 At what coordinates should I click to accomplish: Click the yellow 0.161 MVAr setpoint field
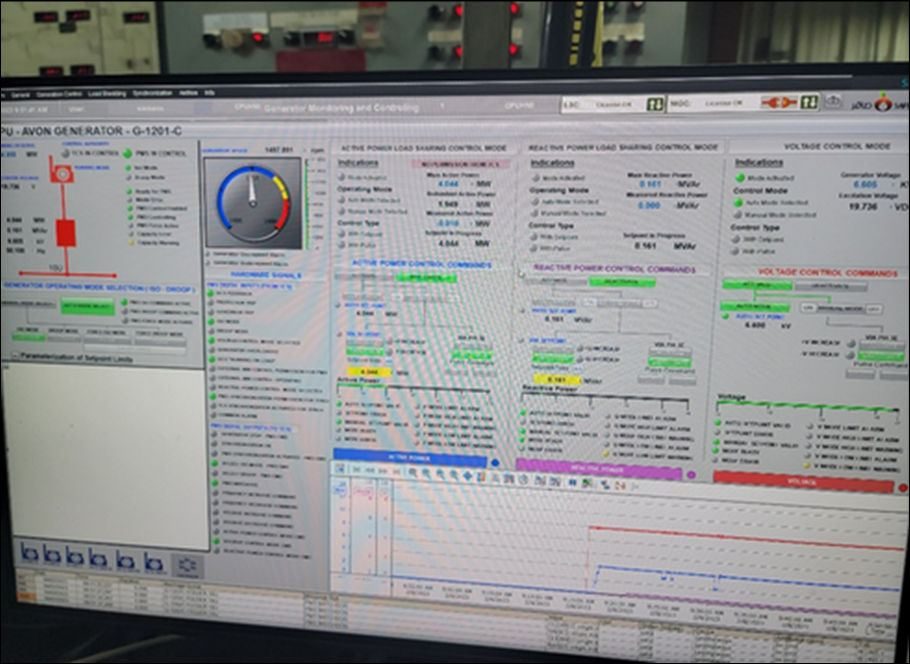point(557,380)
